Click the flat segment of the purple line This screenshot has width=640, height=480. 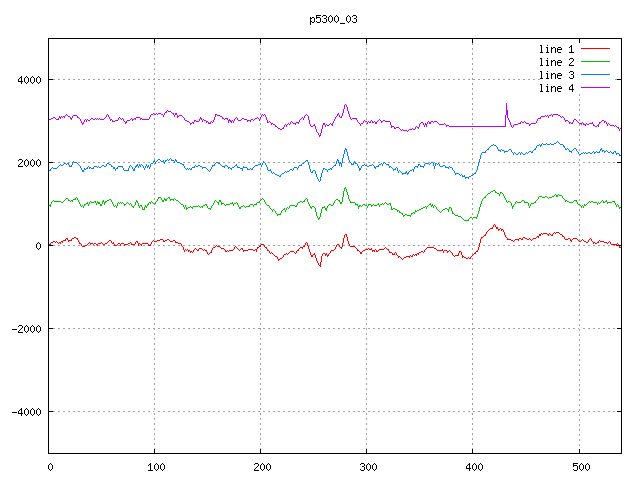click(x=477, y=126)
